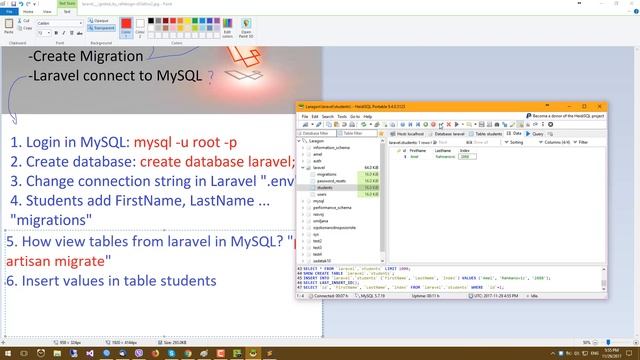Viewport: 640px width, 360px height.
Task: Switch to the Table: students tab
Action: coord(485,134)
